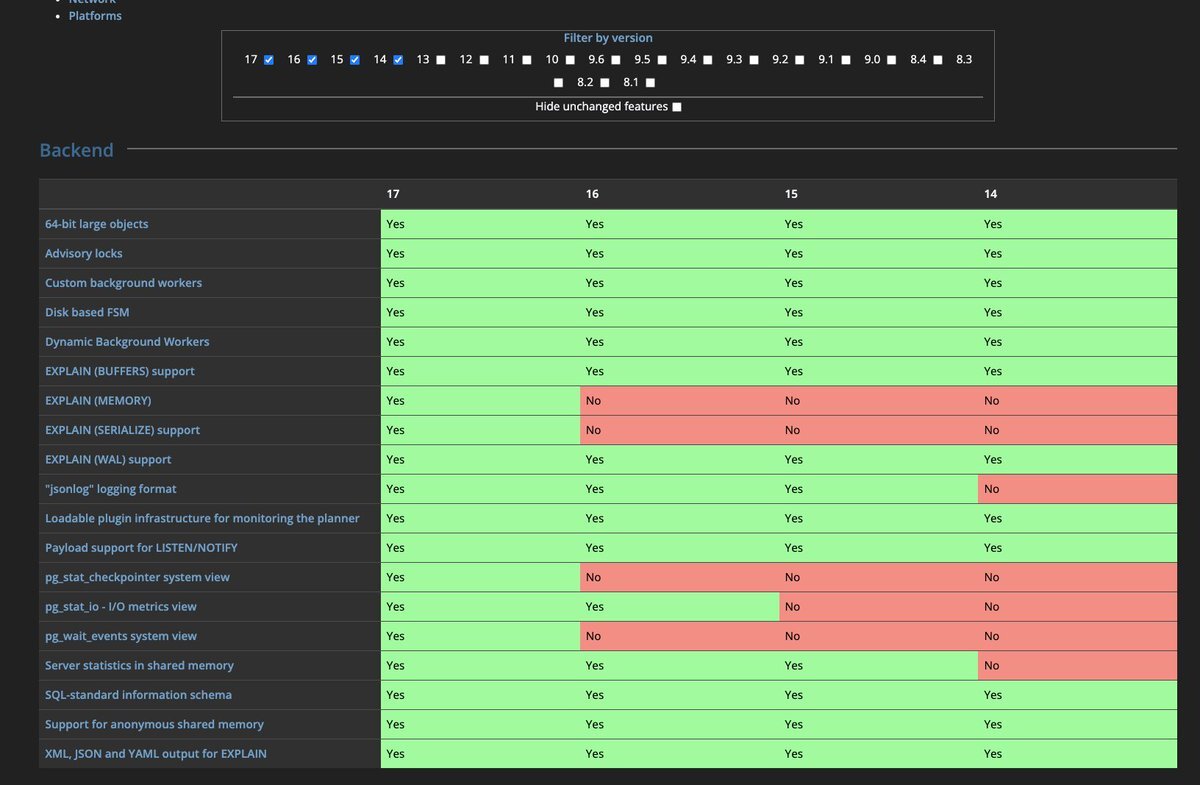Click 'Yes' cell for Advisory locks version 14
The width and height of the screenshot is (1200, 785).
pos(1078,254)
